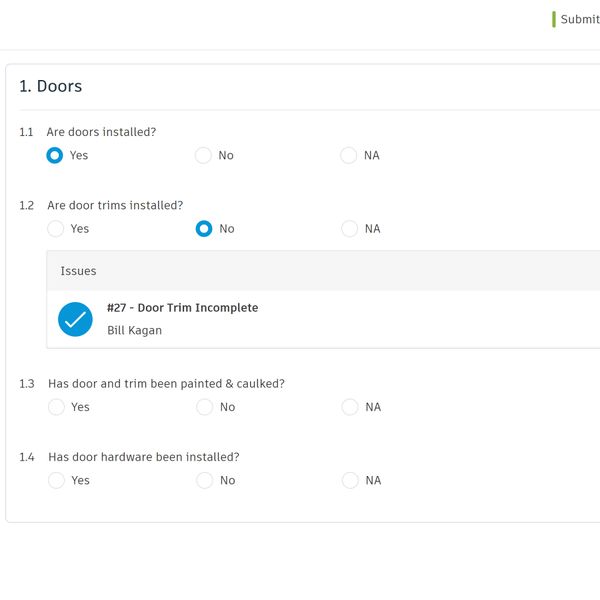
Task: Select No for door hardware installed
Action: pyautogui.click(x=204, y=481)
